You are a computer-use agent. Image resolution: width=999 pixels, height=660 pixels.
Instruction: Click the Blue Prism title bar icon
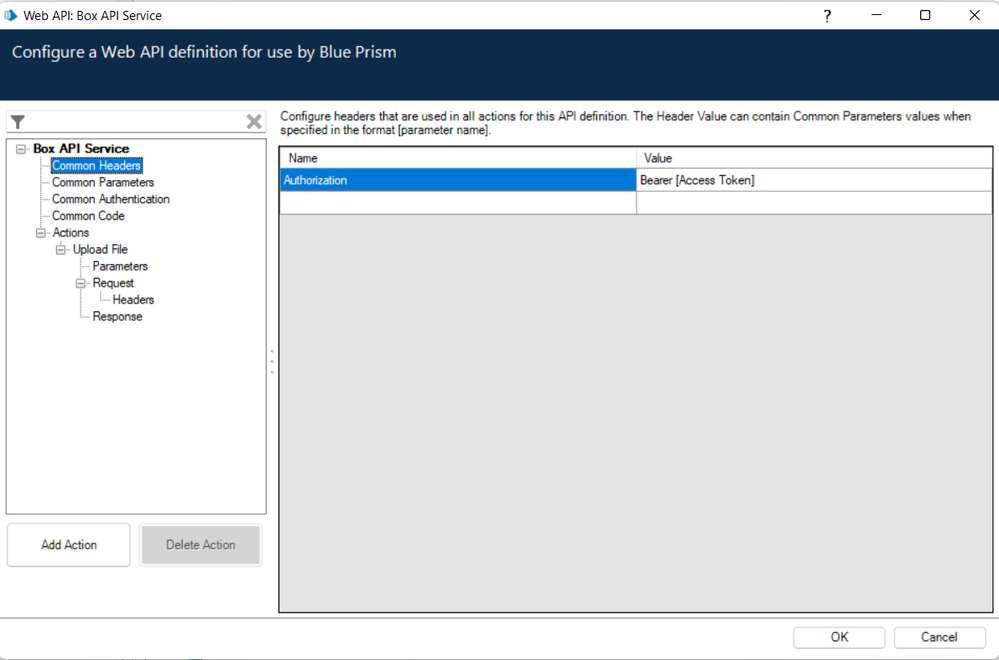[11, 15]
